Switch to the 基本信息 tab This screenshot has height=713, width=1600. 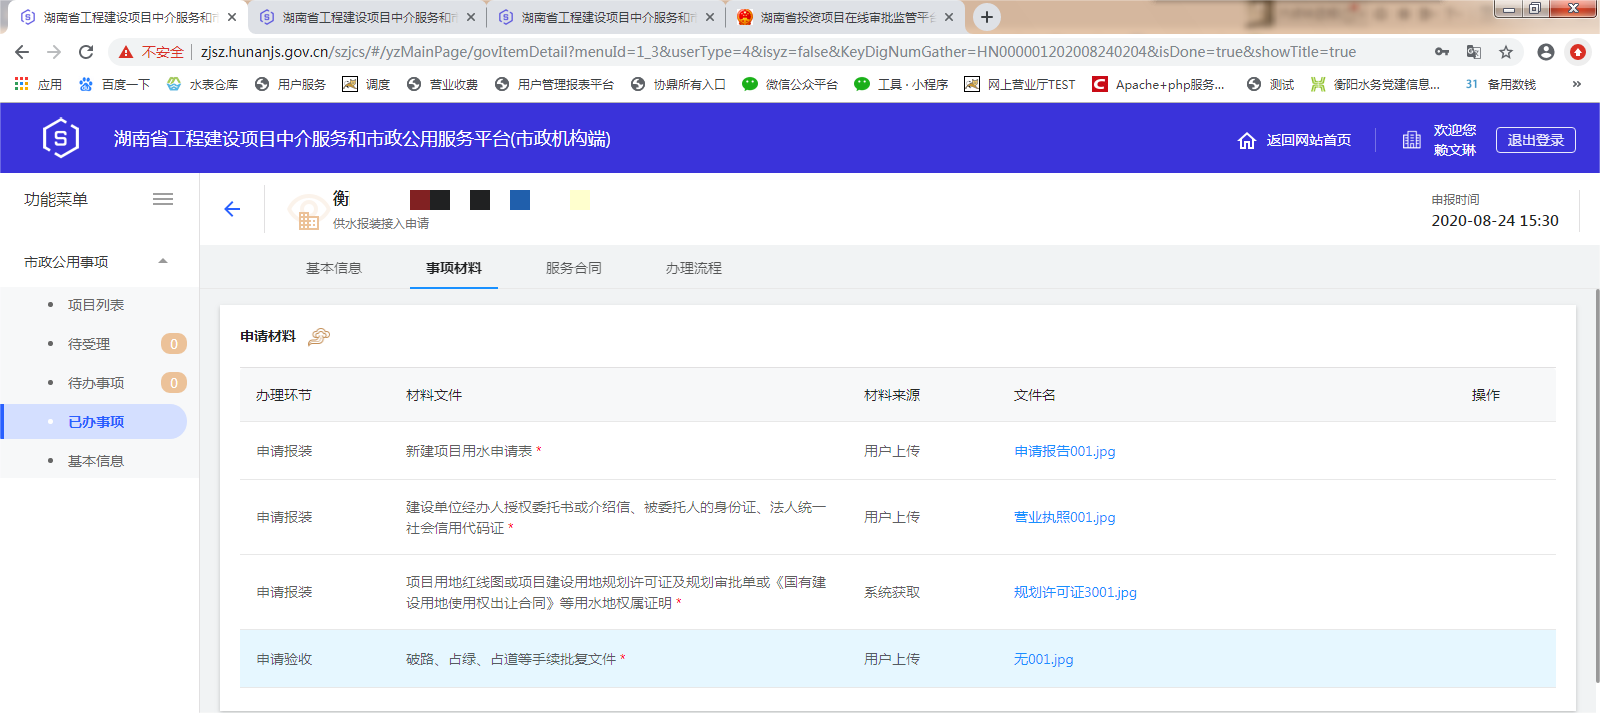(334, 268)
